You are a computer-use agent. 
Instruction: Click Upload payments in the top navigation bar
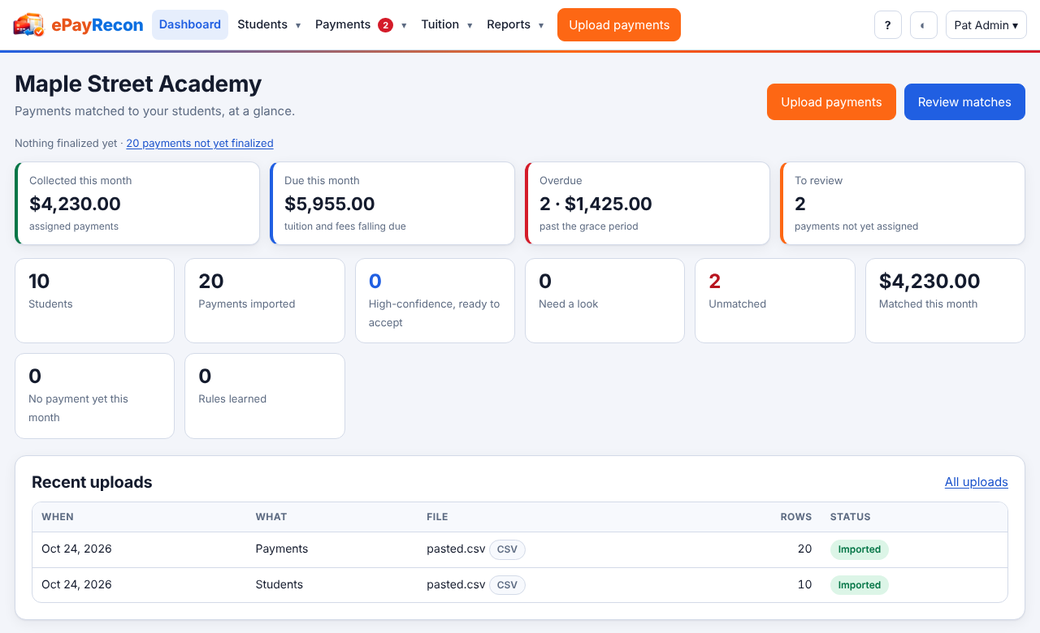coord(619,25)
